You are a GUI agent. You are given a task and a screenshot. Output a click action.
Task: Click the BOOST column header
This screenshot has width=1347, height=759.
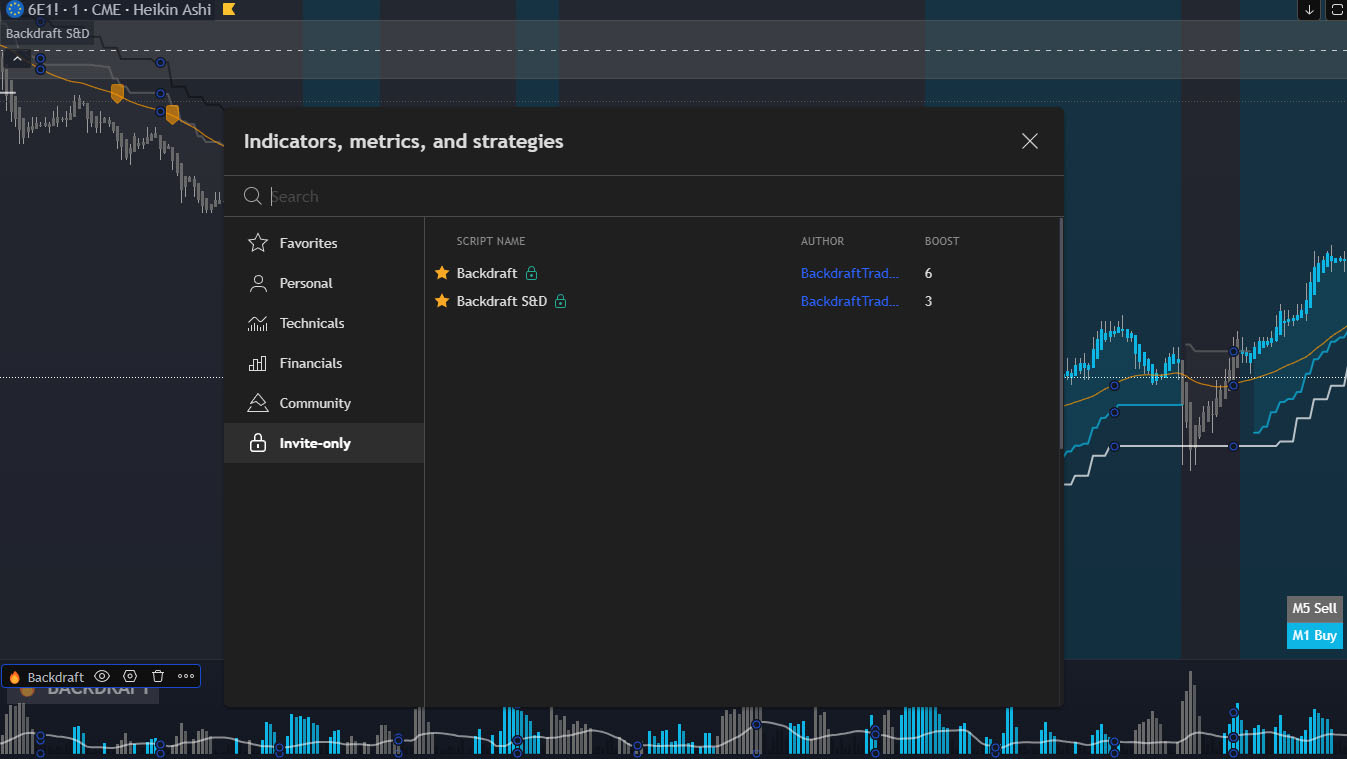coord(942,241)
